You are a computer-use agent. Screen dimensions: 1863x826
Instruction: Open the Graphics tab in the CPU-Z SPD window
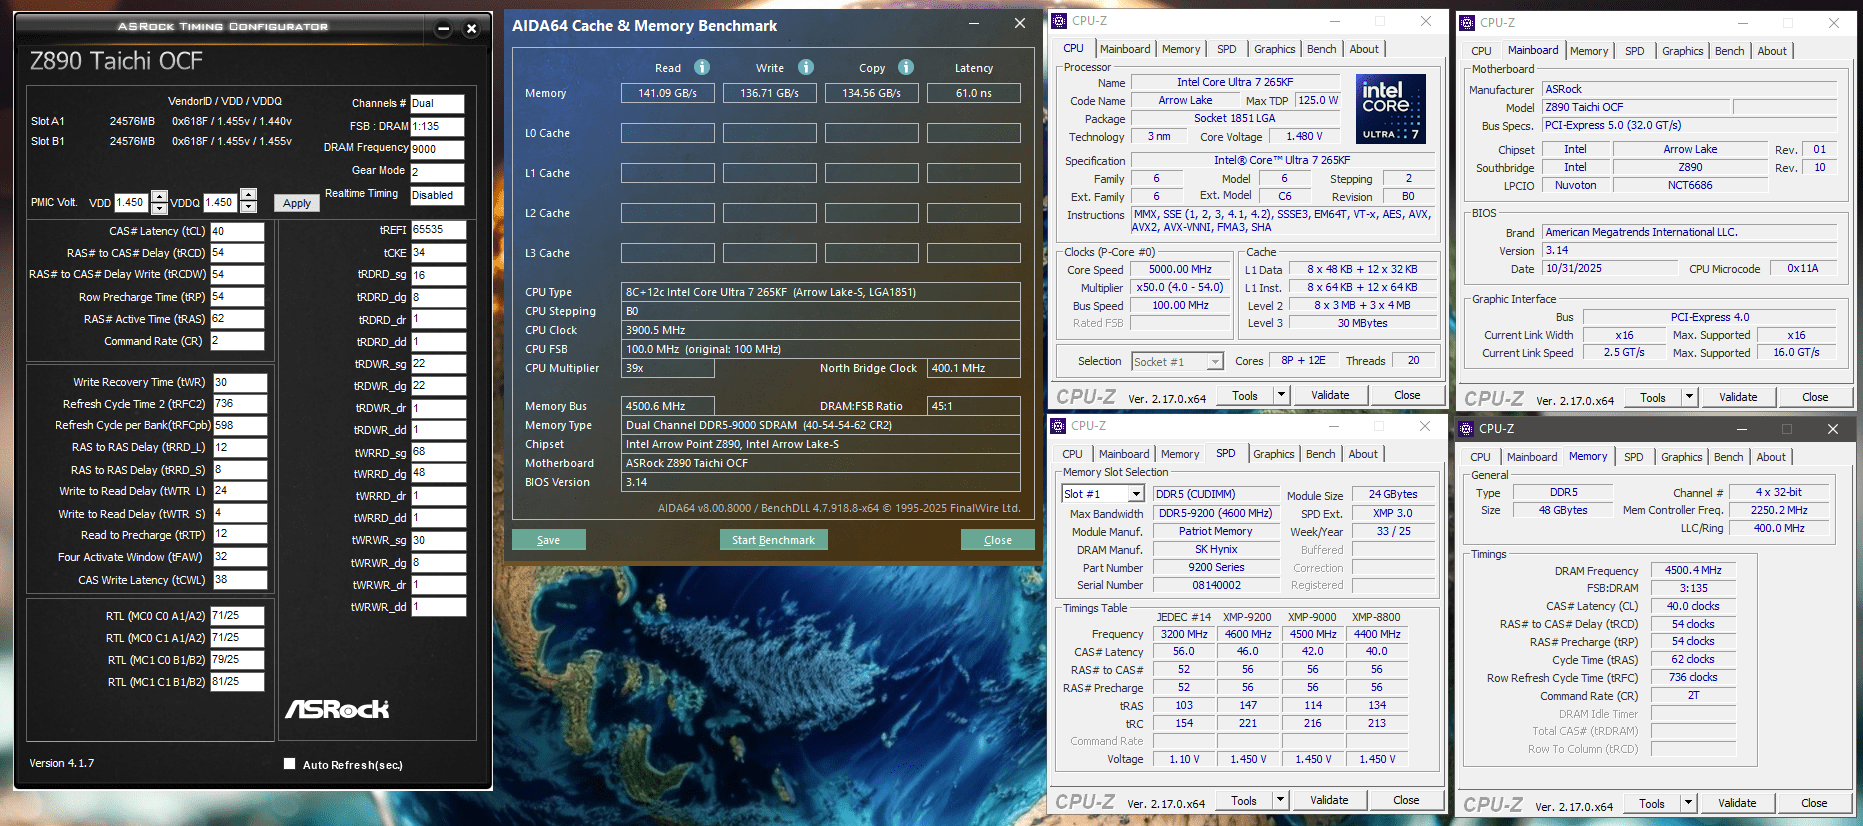tap(1273, 454)
